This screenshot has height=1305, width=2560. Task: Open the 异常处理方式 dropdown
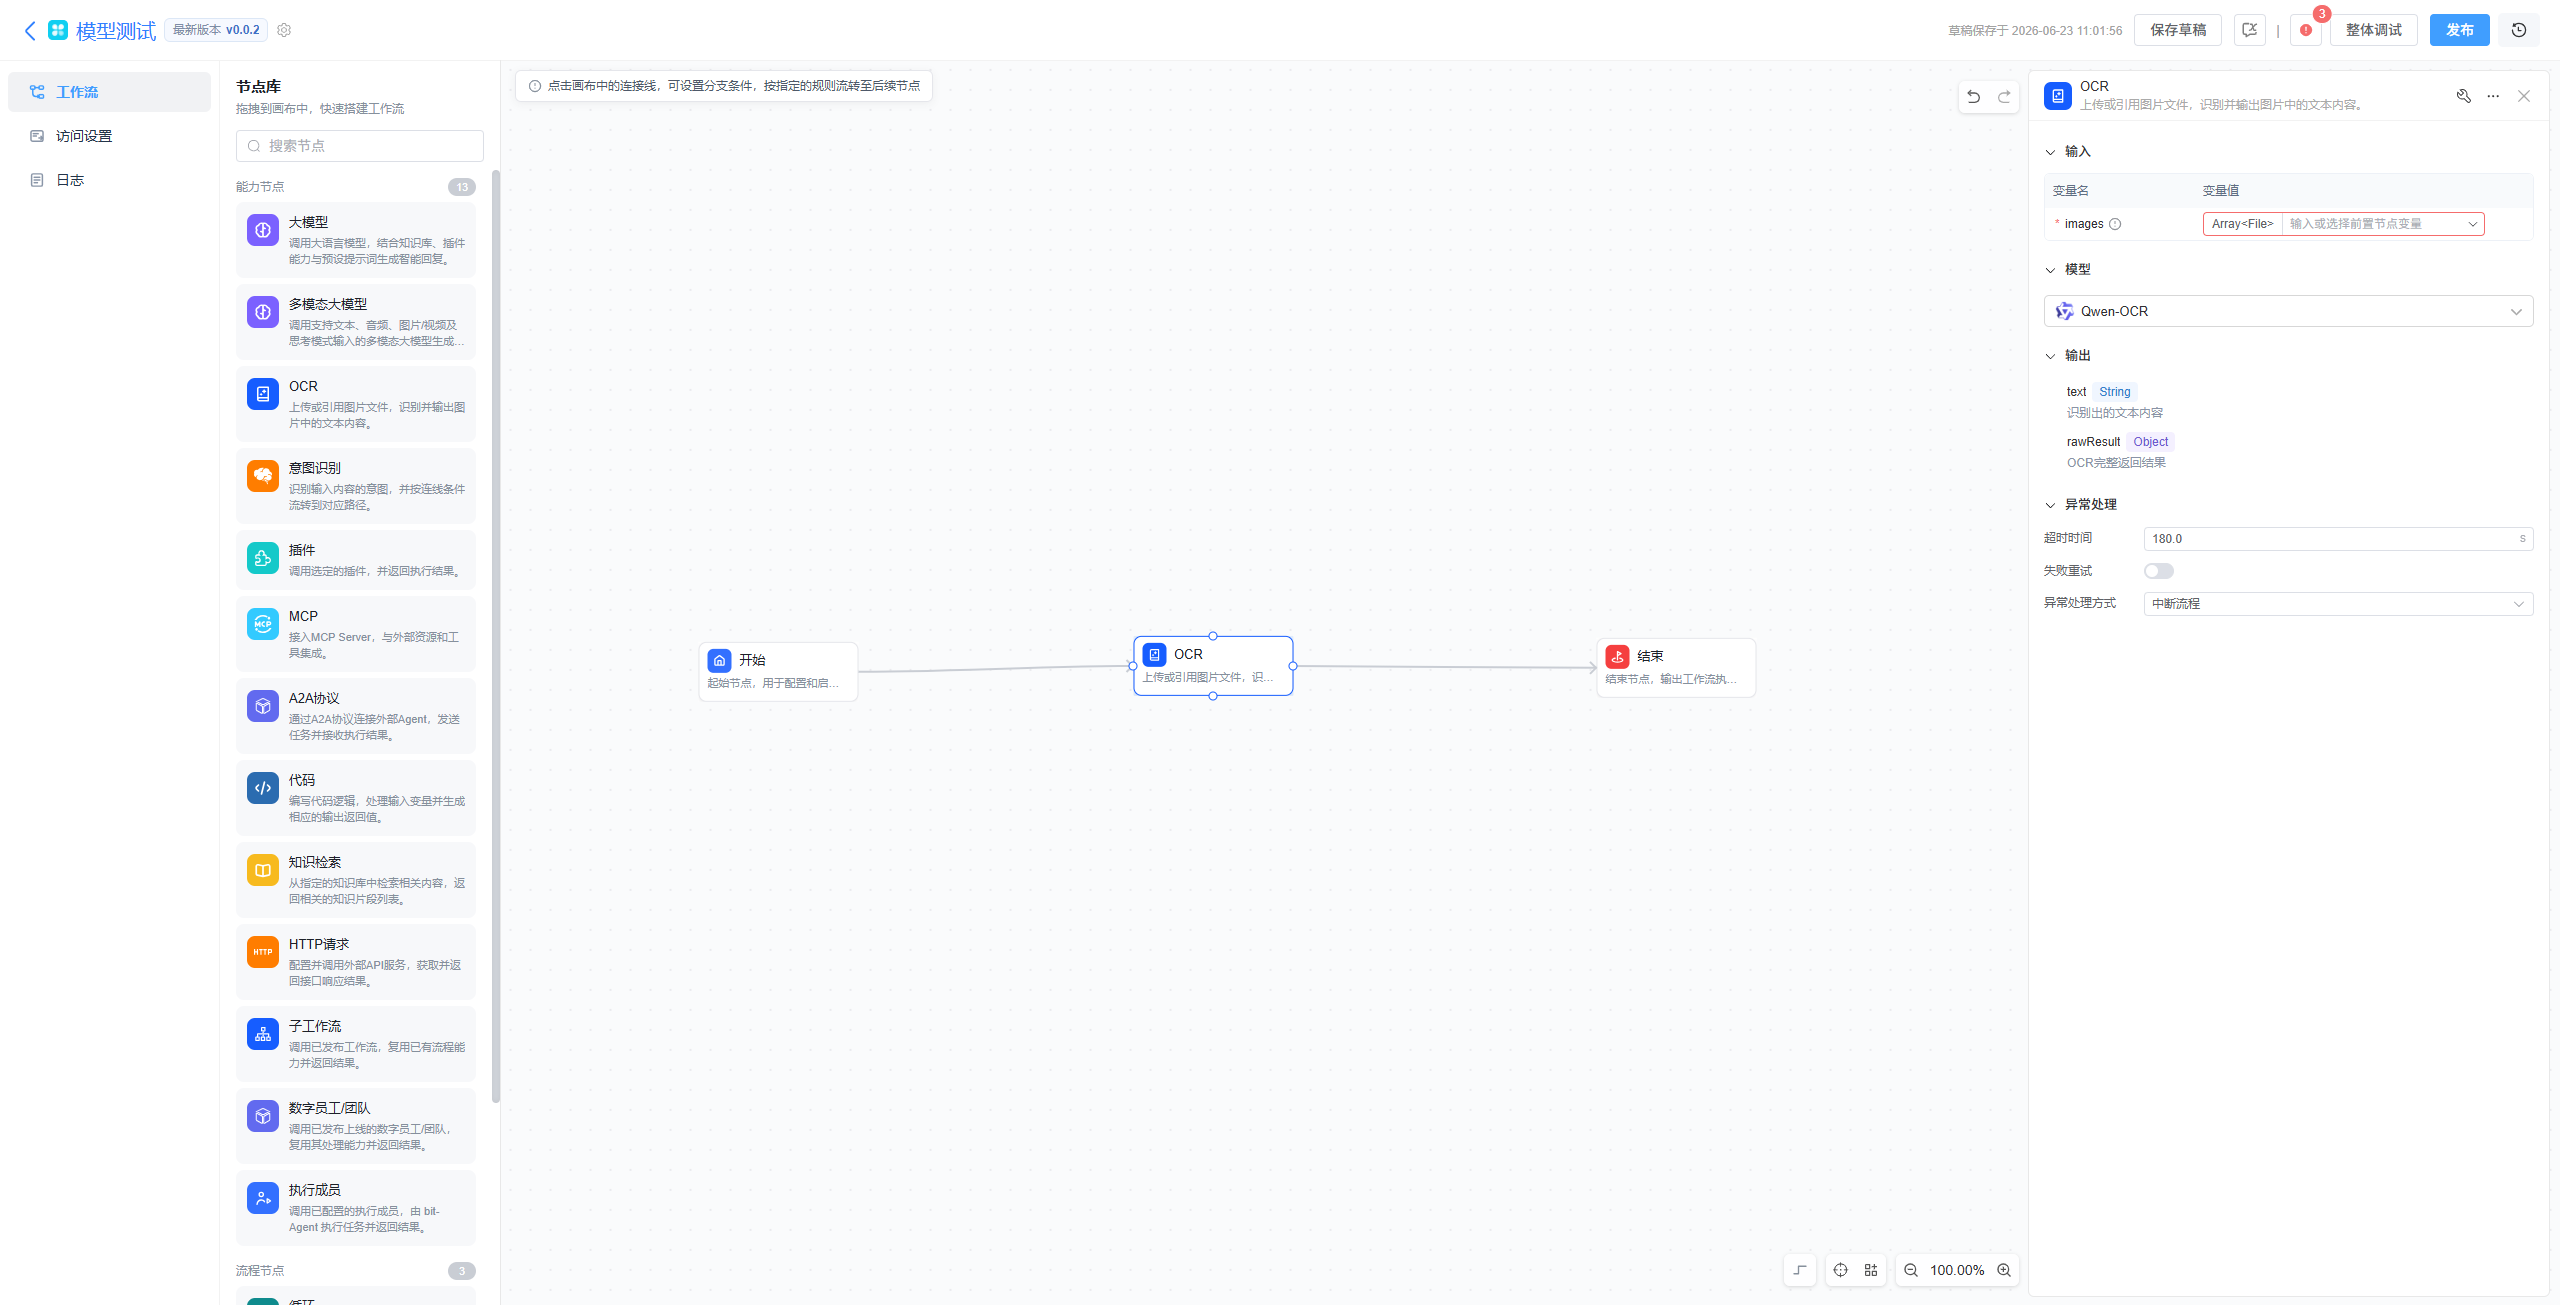click(x=2338, y=604)
